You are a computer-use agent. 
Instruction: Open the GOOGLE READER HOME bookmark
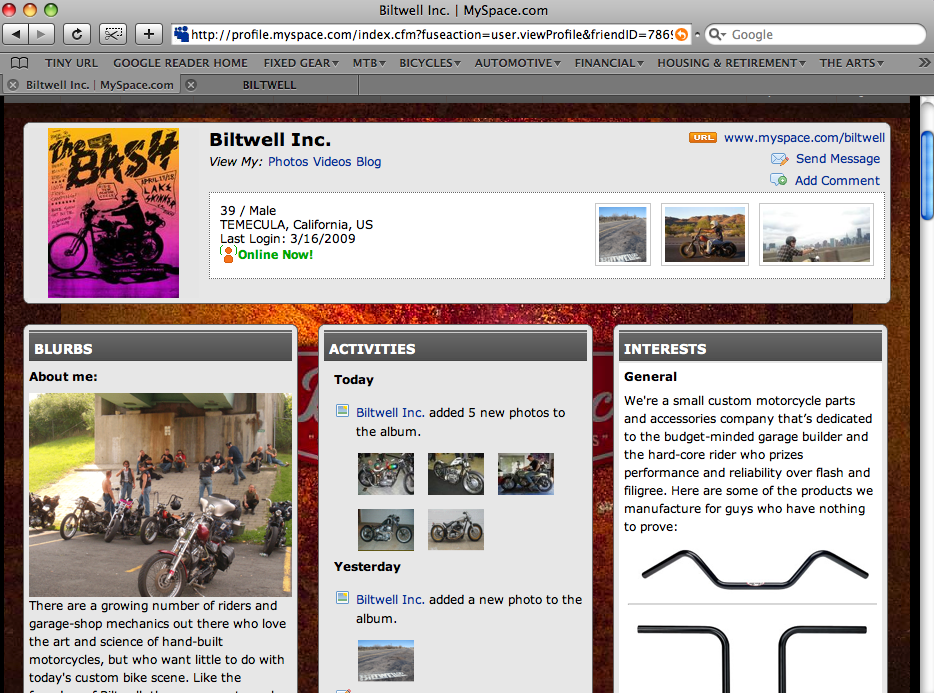coord(180,63)
